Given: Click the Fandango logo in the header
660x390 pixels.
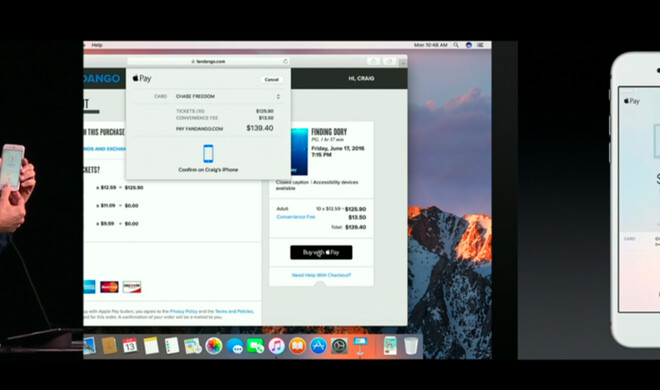Looking at the screenshot, I should tap(101, 78).
